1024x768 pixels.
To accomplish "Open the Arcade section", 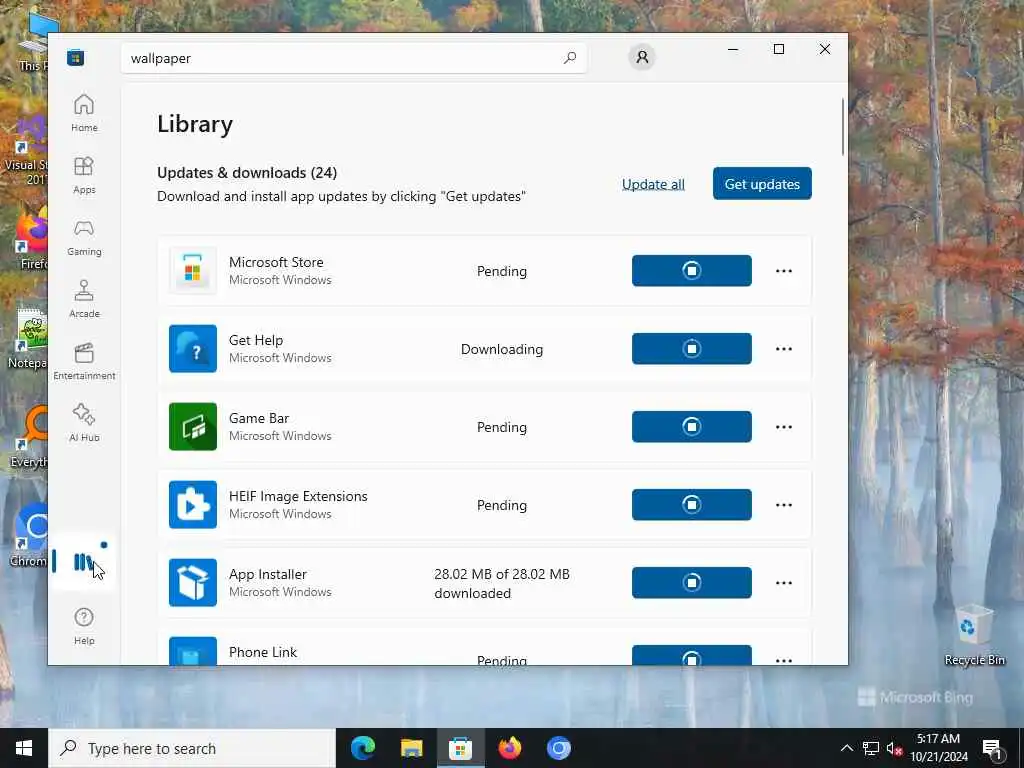I will (84, 299).
